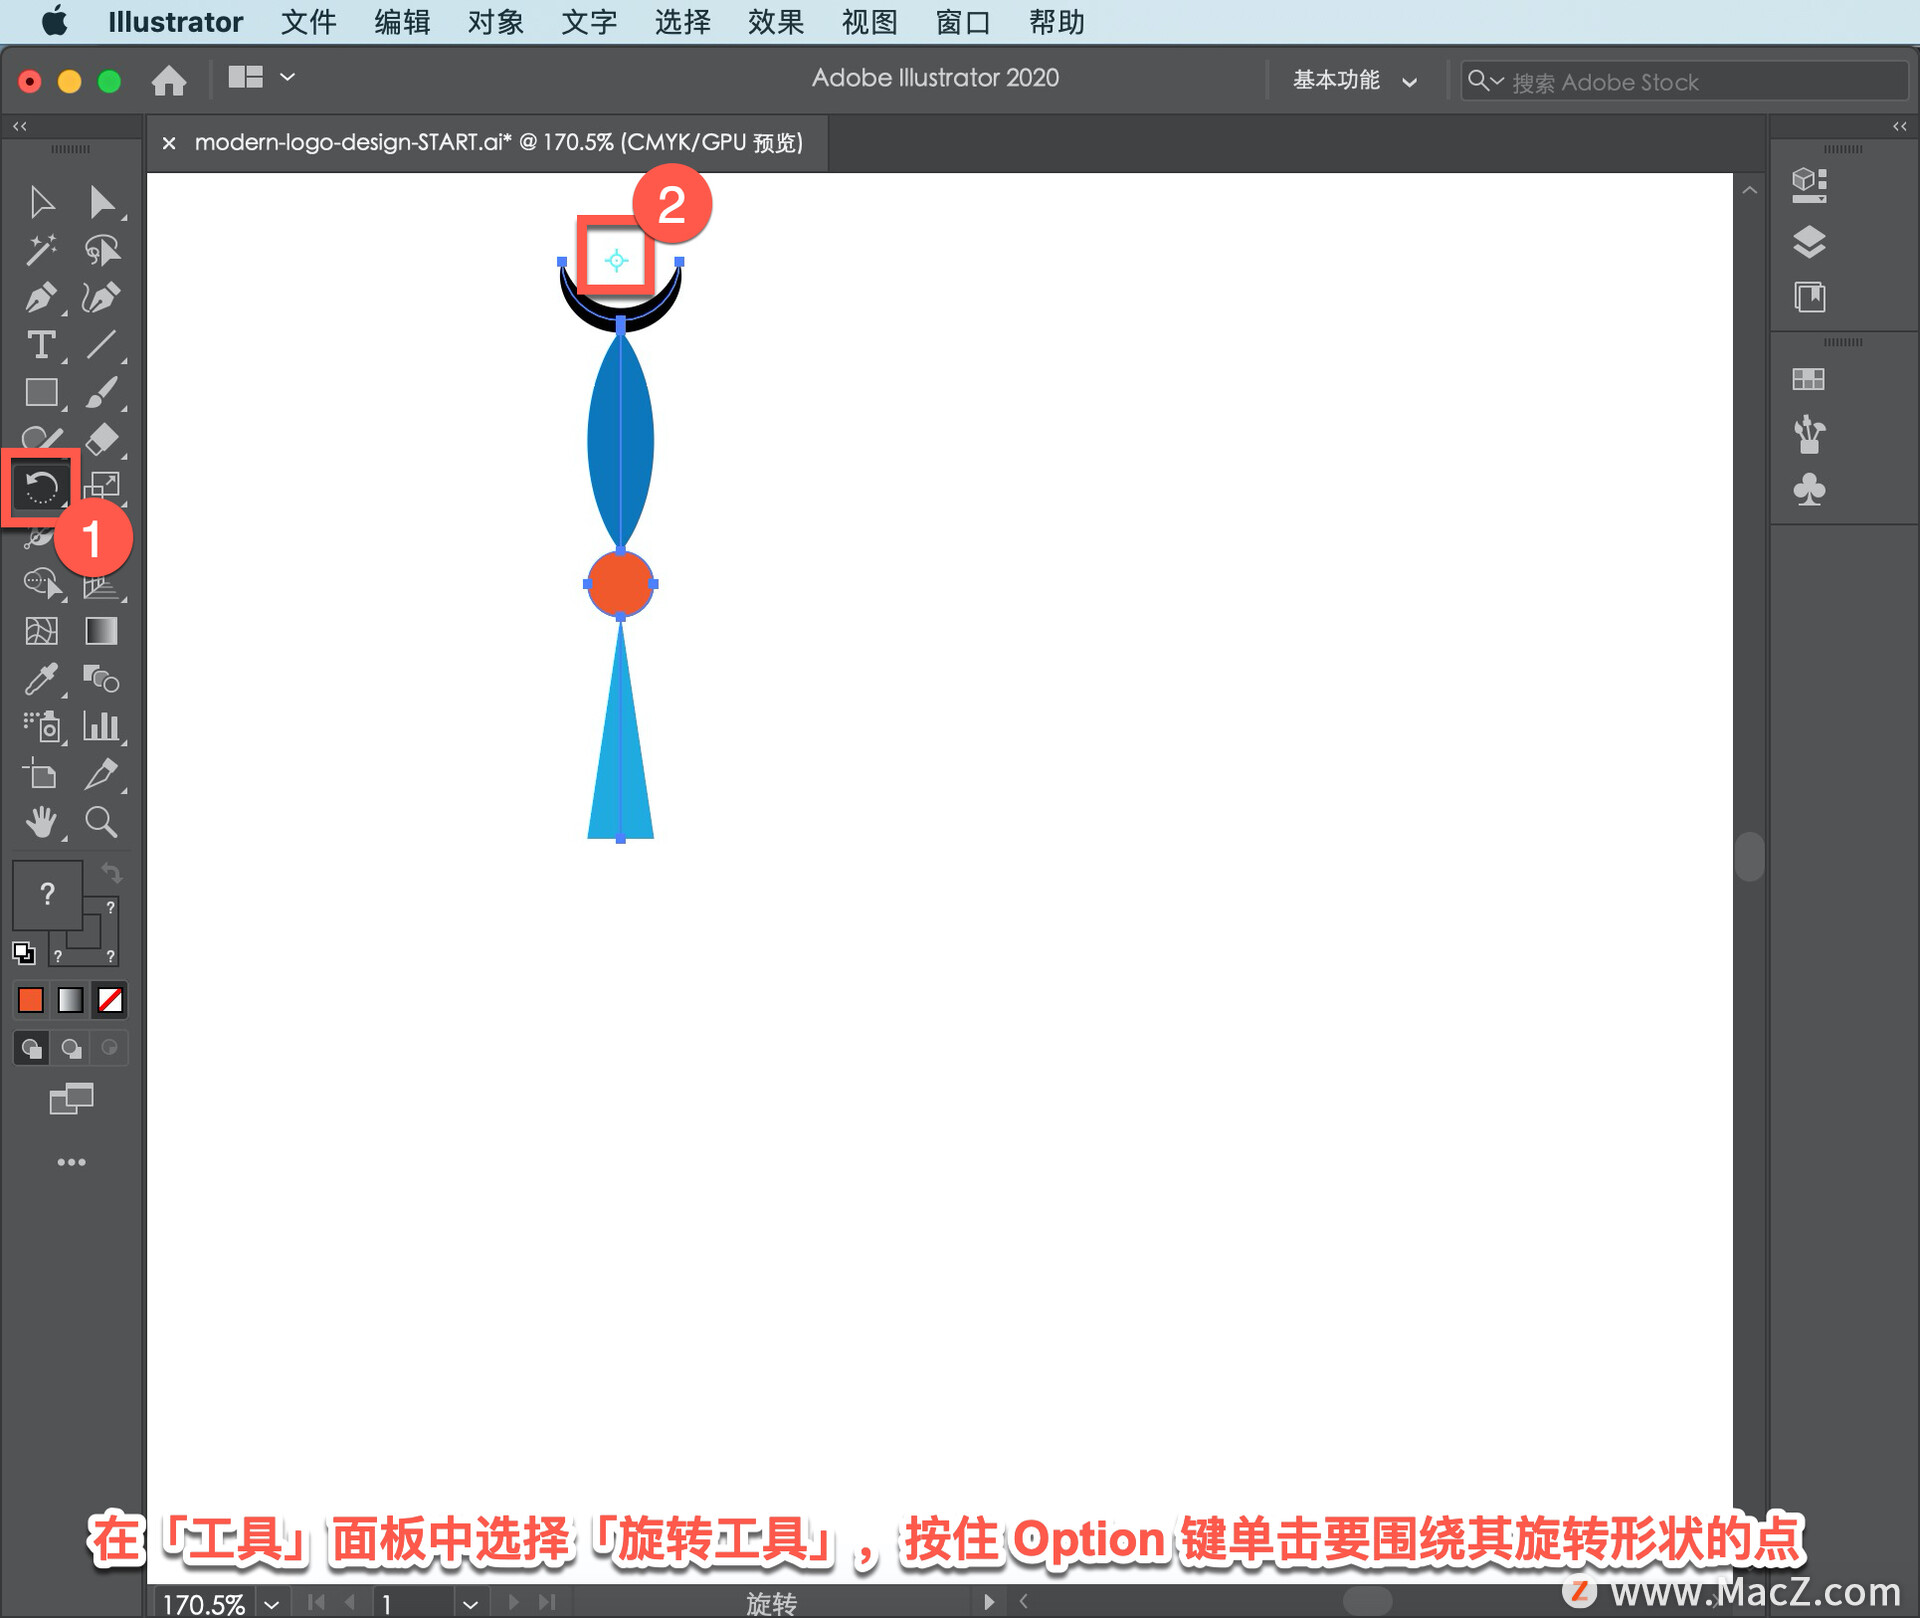Collapse the right panel dock
1920x1618 pixels.
[x=1899, y=126]
